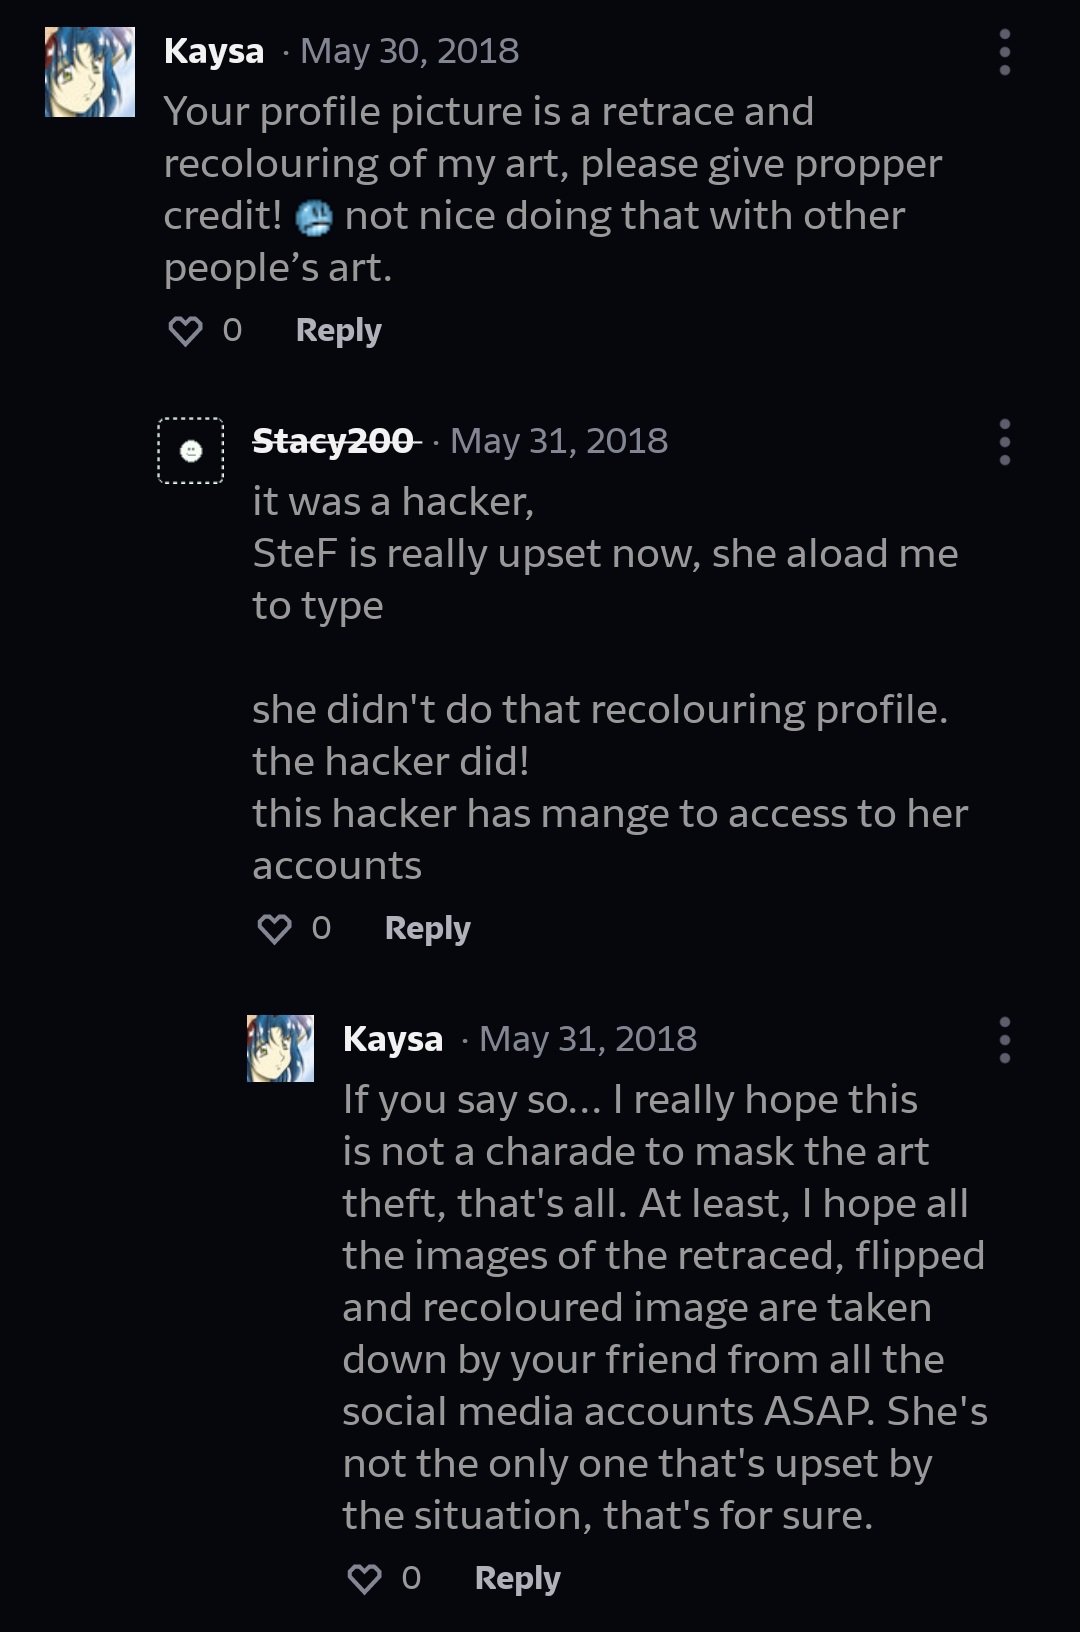The width and height of the screenshot is (1080, 1632).
Task: Like Kaysa's reply about the charade
Action: pos(364,1578)
